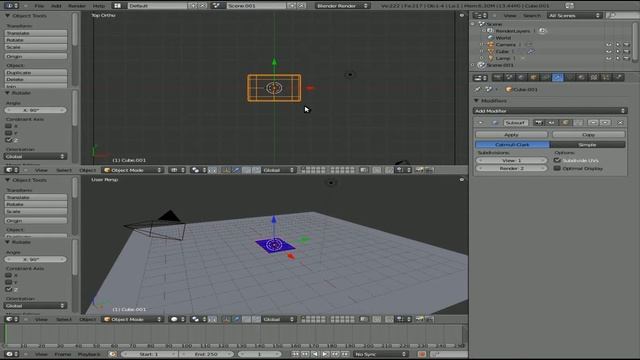This screenshot has width=640, height=360.
Task: Apply the Subsurf modifier
Action: pyautogui.click(x=511, y=134)
